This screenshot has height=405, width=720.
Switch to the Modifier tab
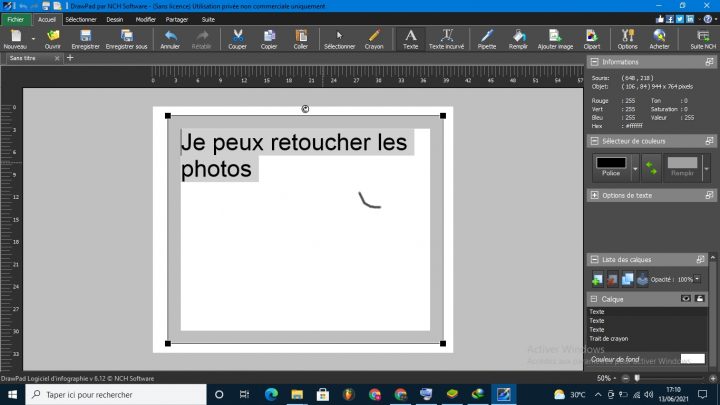(x=146, y=19)
